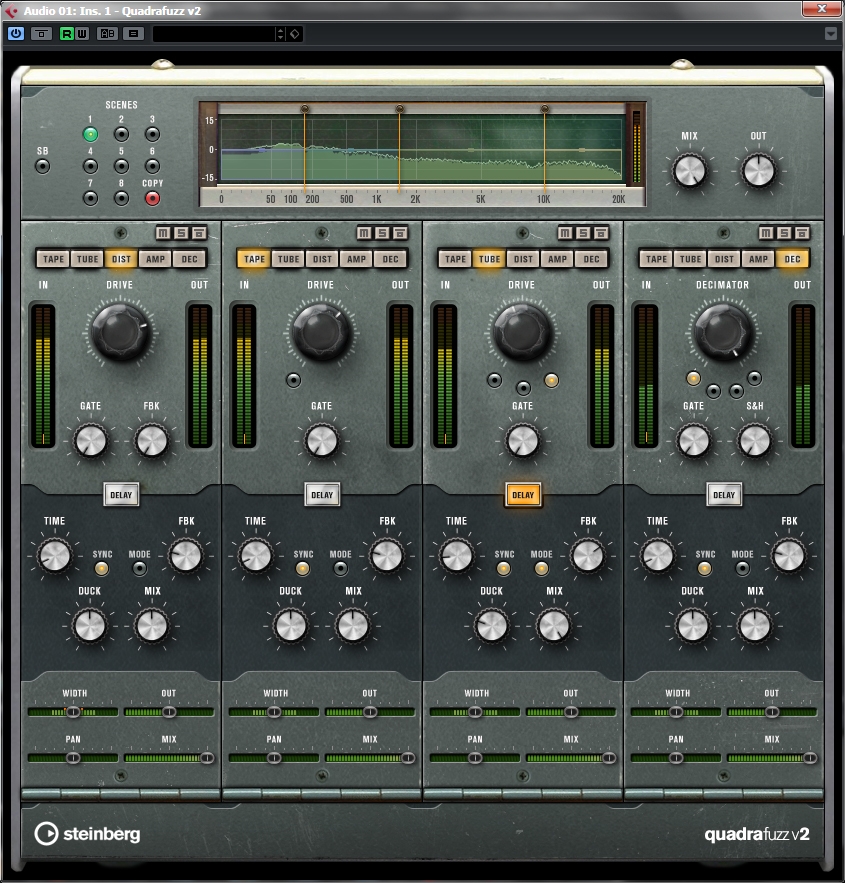845x883 pixels.
Task: Toggle Sync in band 4 delay section
Action: point(705,569)
